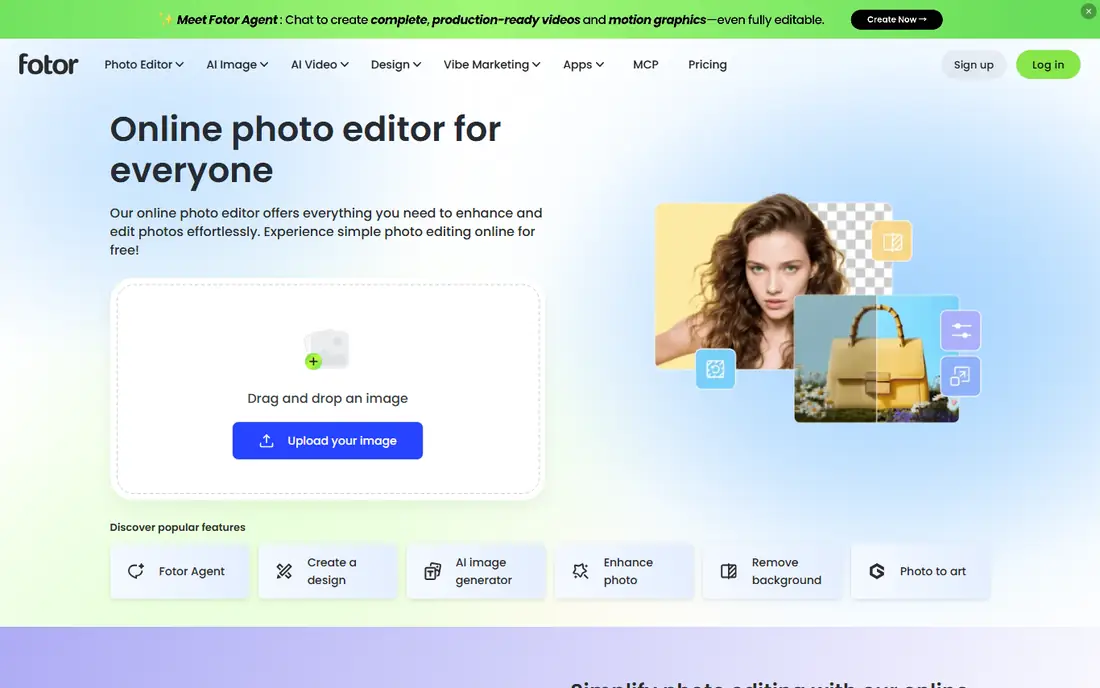Open the Enhance photo feature
The image size is (1100, 688).
pos(624,572)
